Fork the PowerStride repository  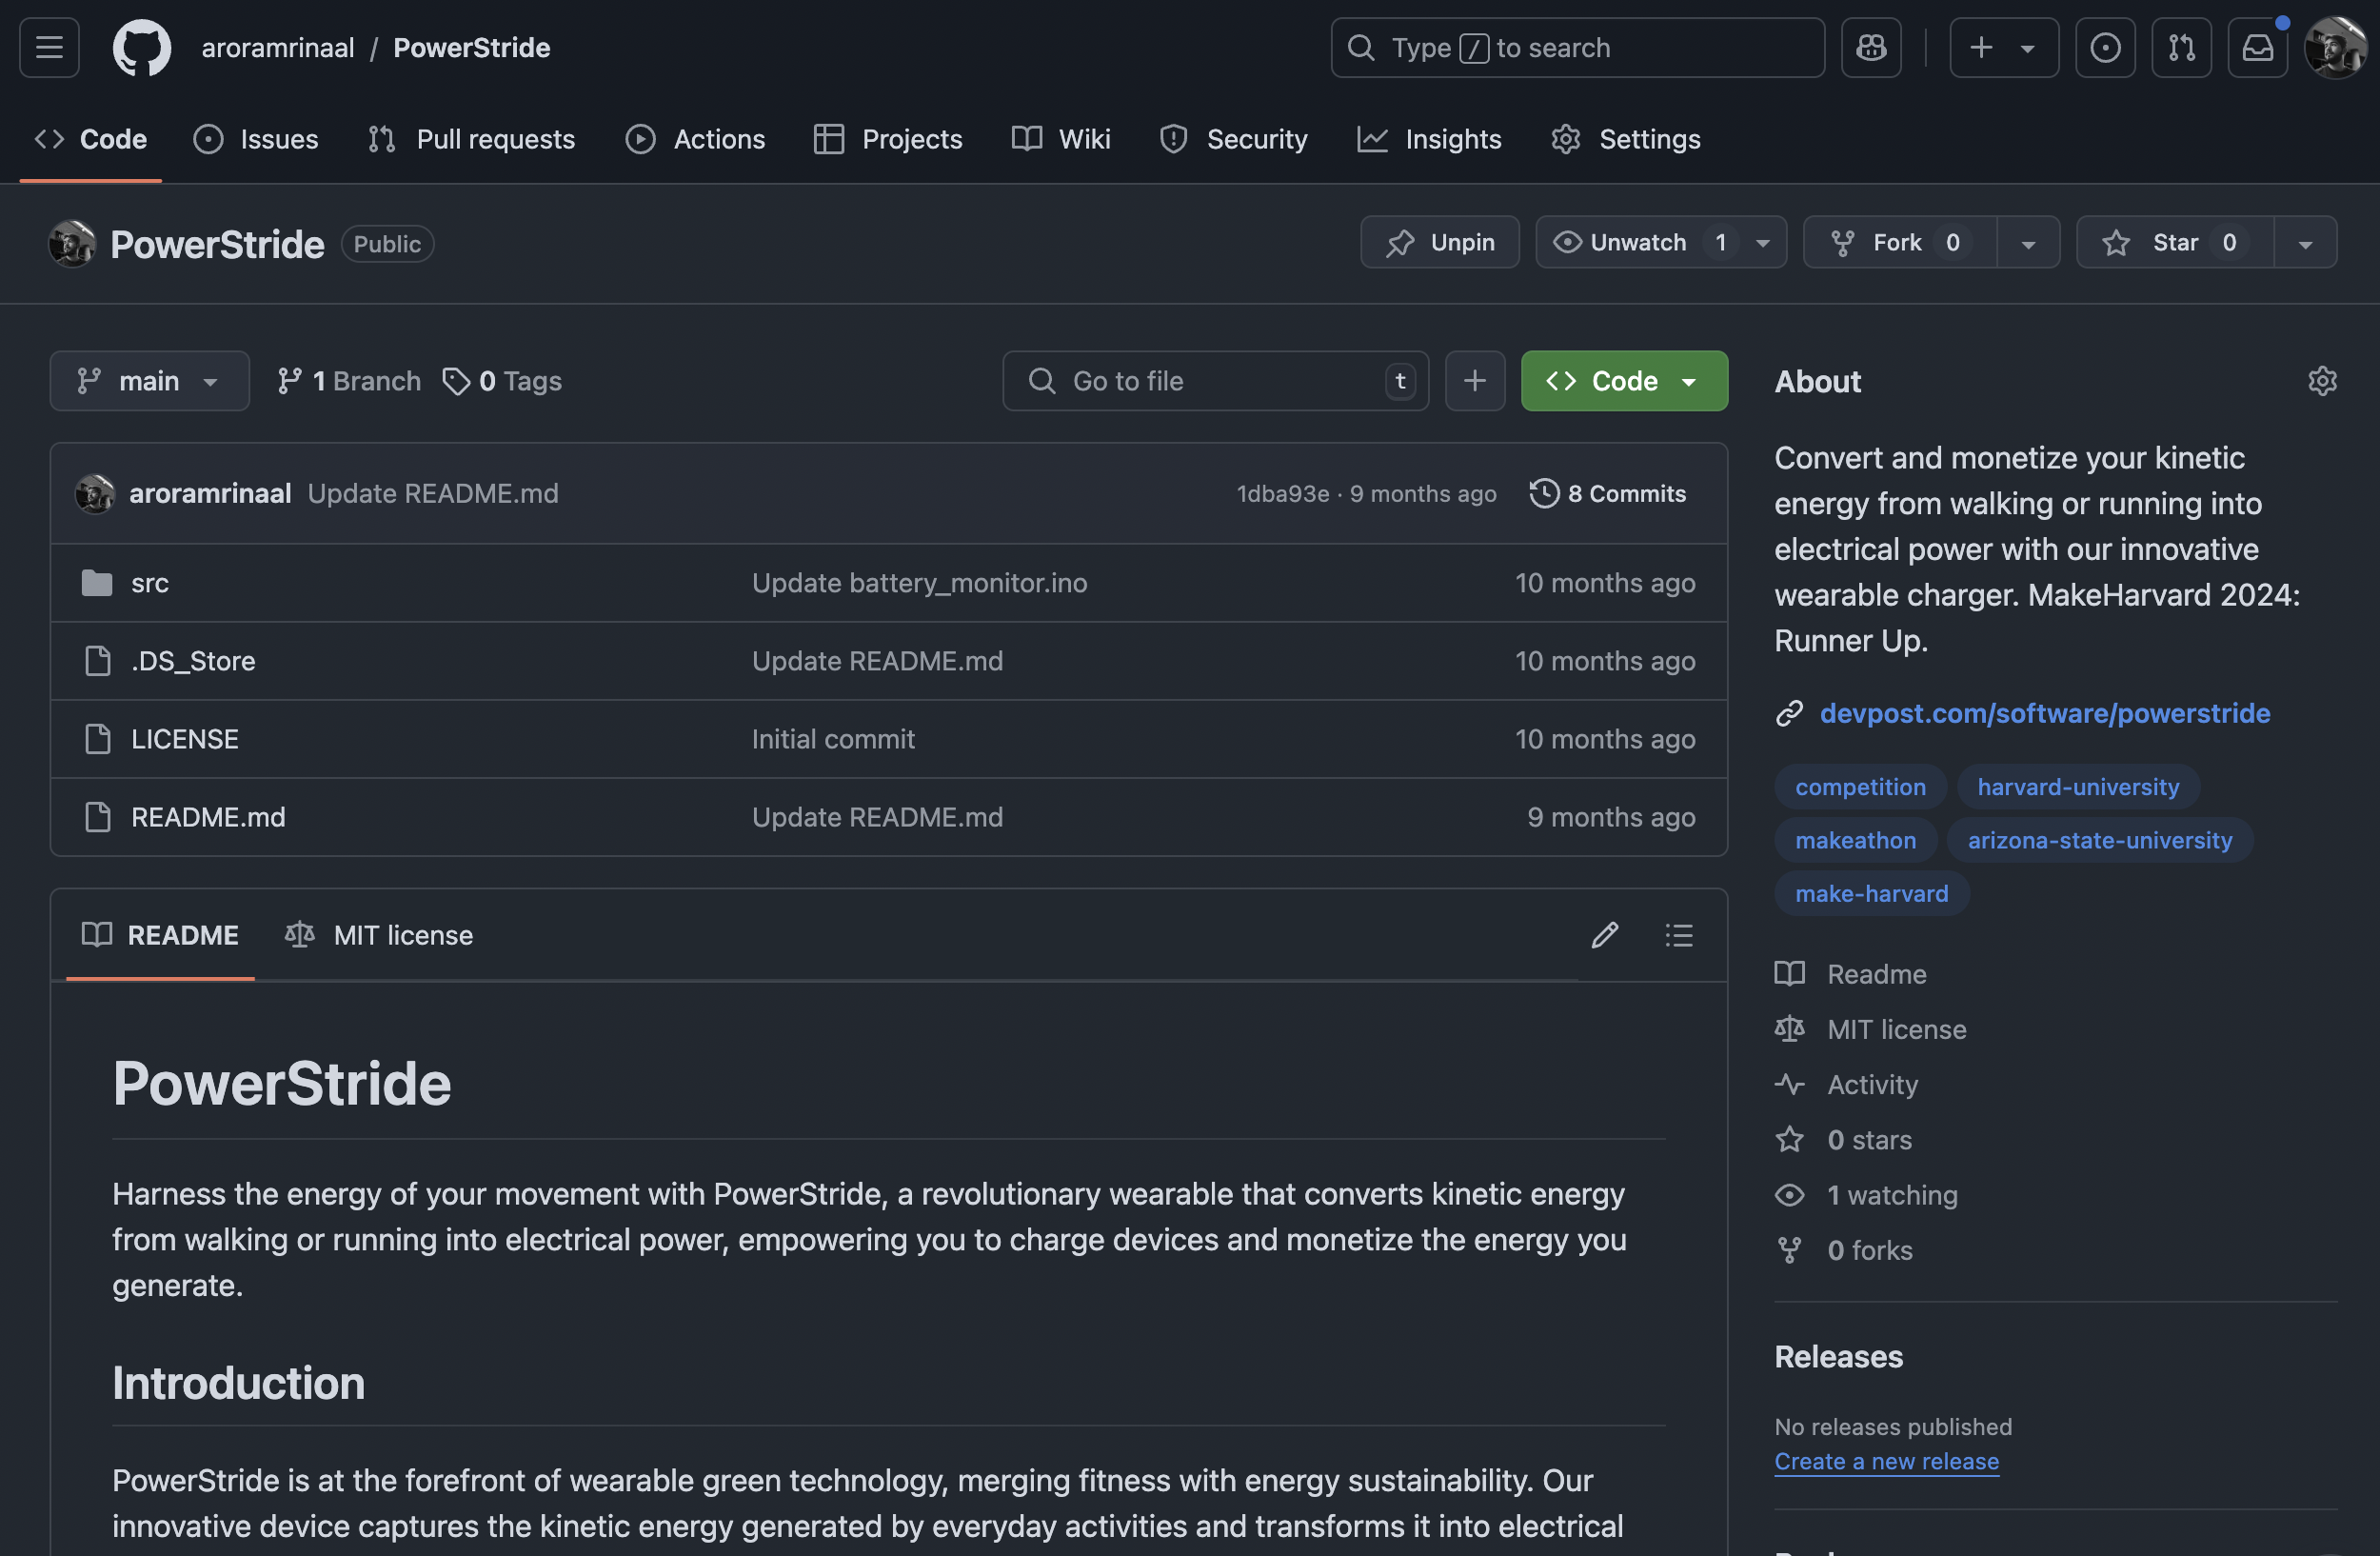[x=1900, y=242]
